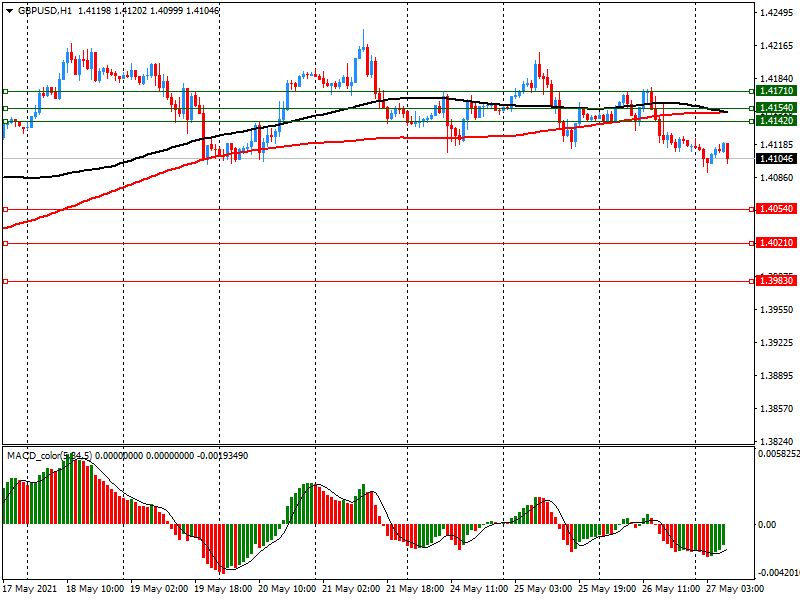800x600 pixels.
Task: Click the 21 May 02:00 time label
Action: (351, 589)
